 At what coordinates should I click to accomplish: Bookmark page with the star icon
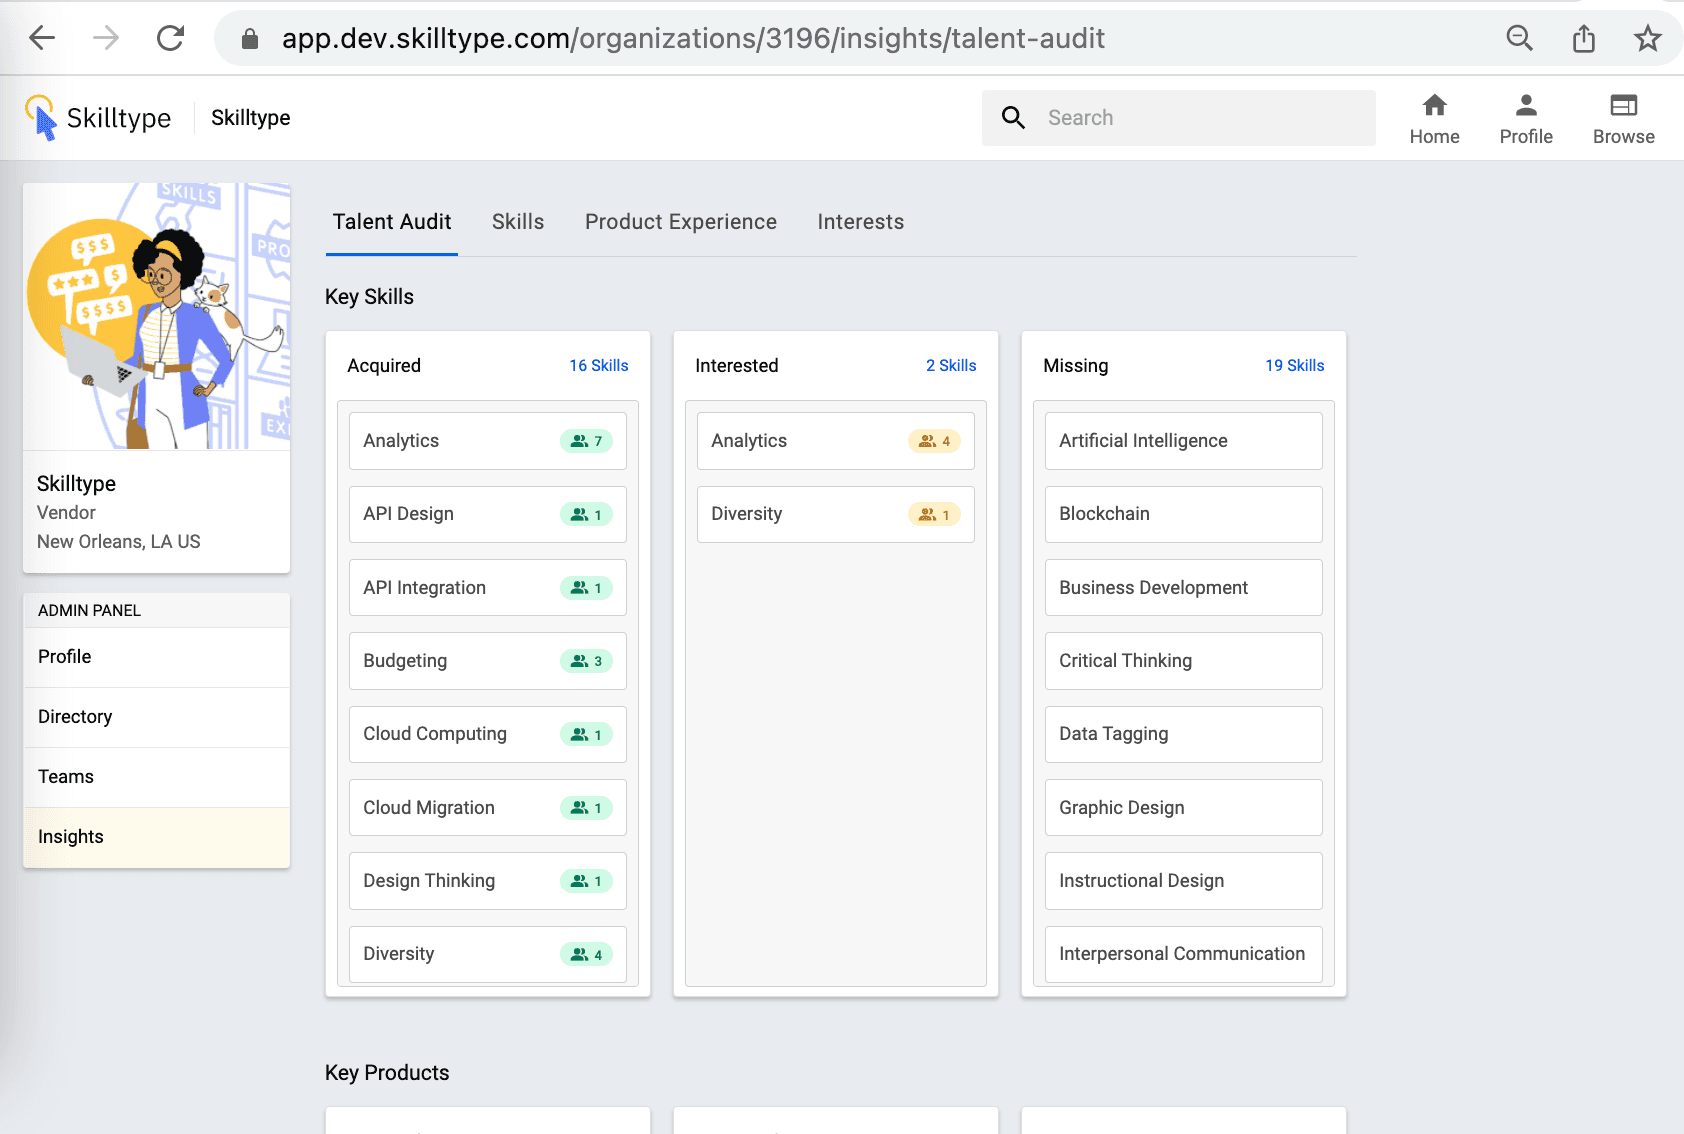1647,39
